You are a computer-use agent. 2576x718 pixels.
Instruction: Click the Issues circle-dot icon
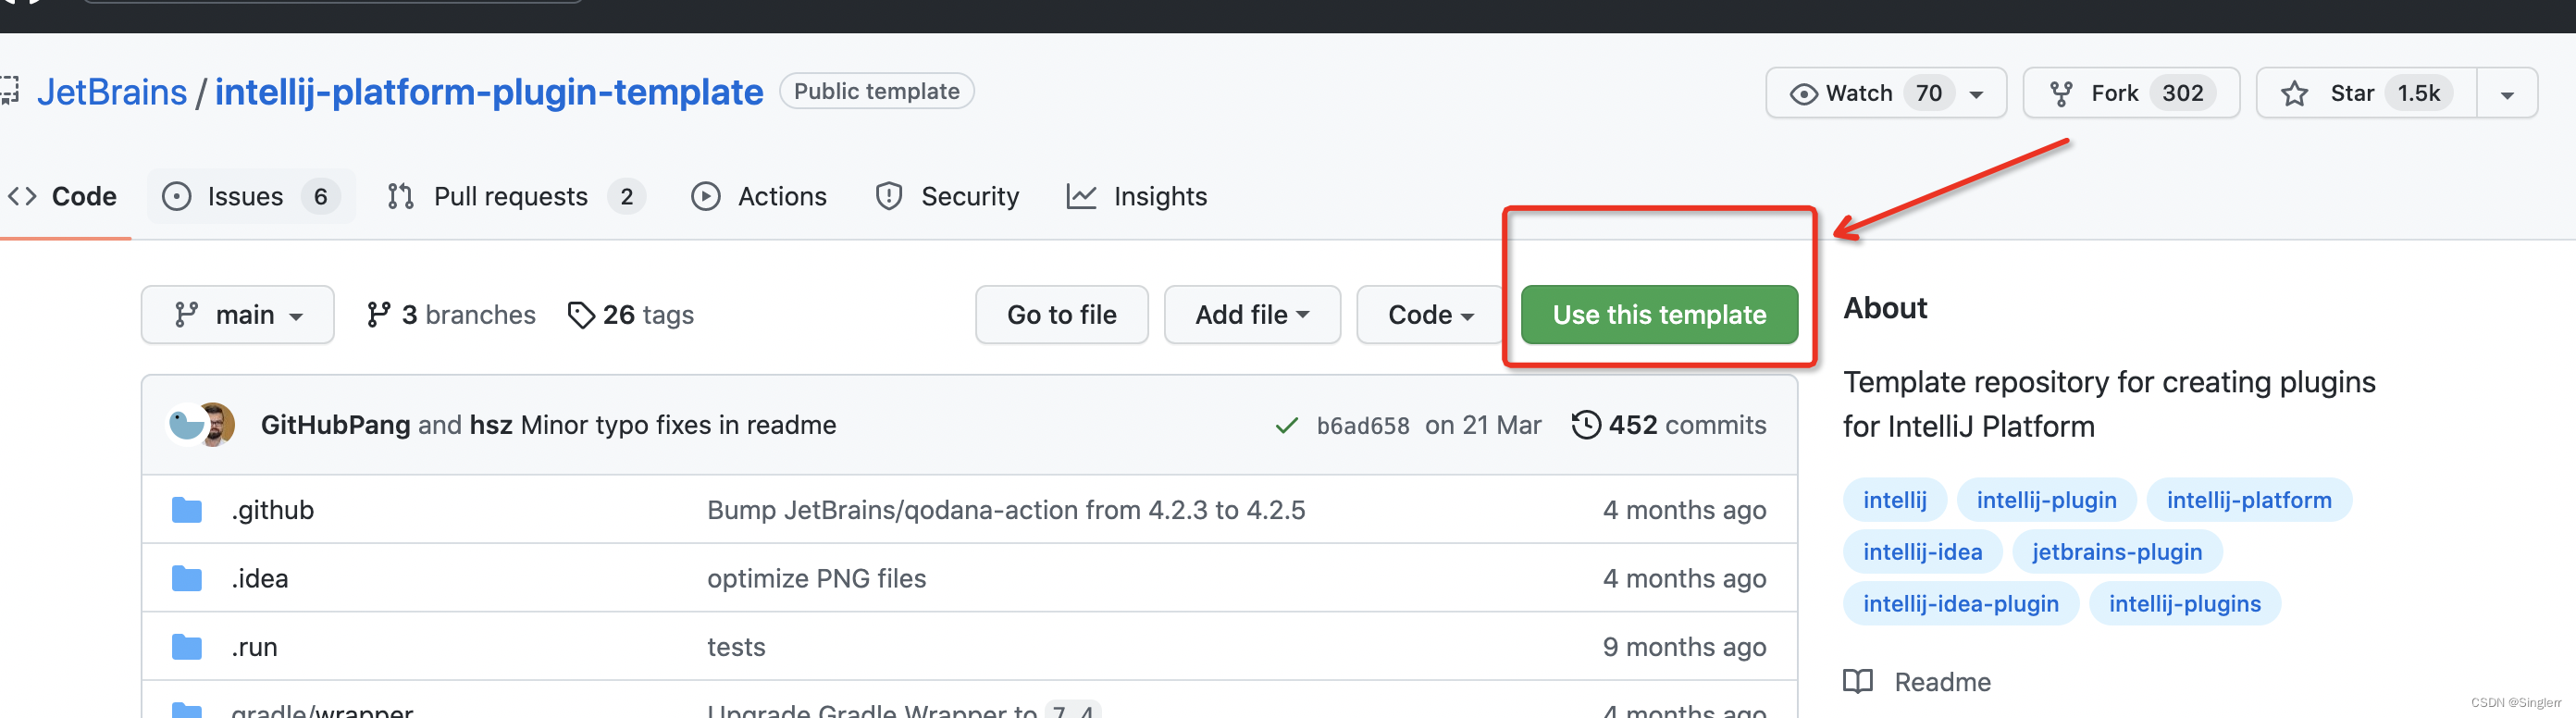click(x=176, y=196)
